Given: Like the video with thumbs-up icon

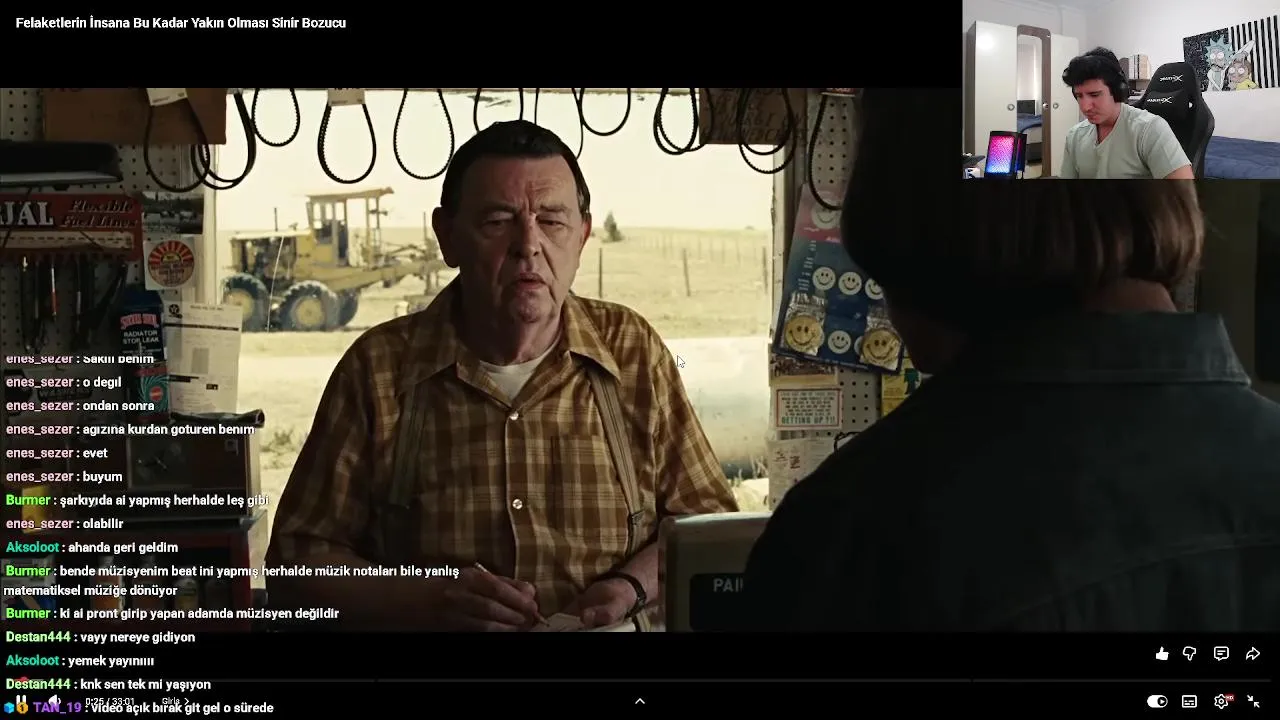Looking at the screenshot, I should 1161,654.
